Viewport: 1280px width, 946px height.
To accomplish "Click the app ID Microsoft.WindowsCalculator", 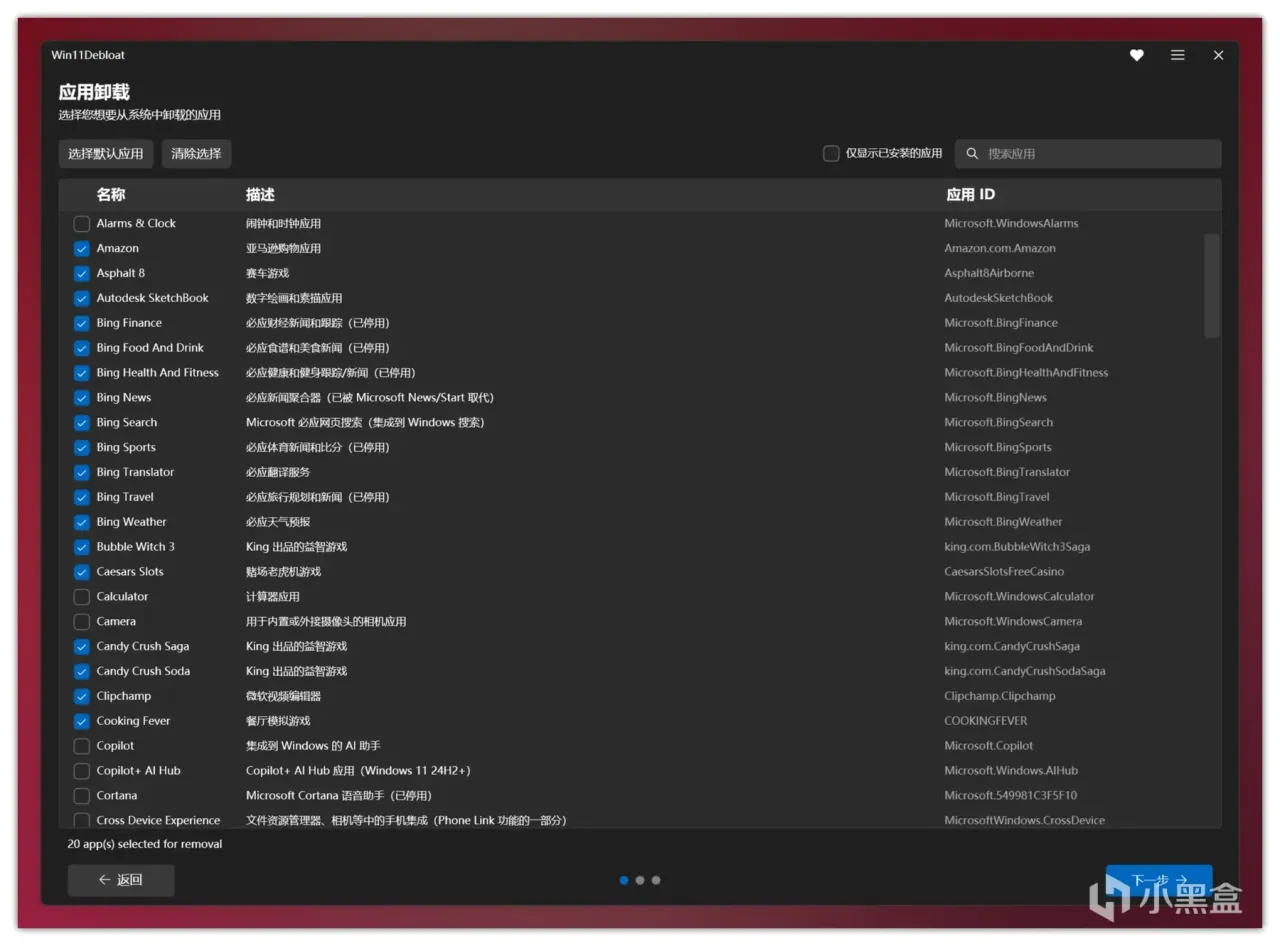I will [x=1019, y=597].
